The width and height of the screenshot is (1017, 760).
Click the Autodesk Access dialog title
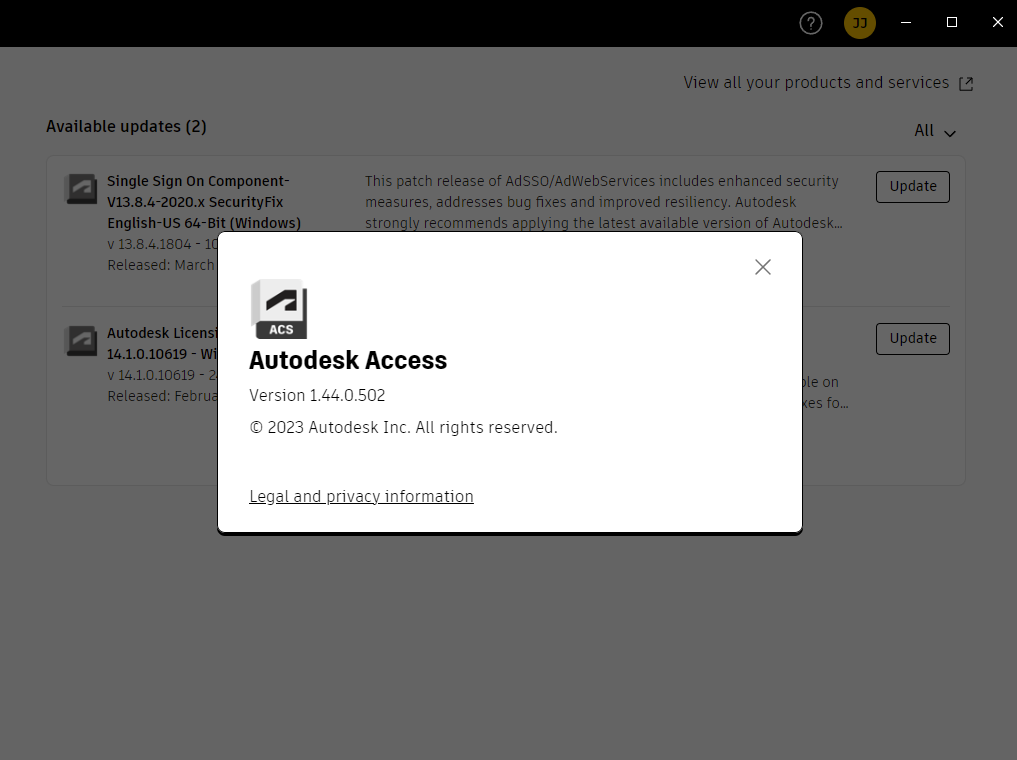pyautogui.click(x=348, y=361)
